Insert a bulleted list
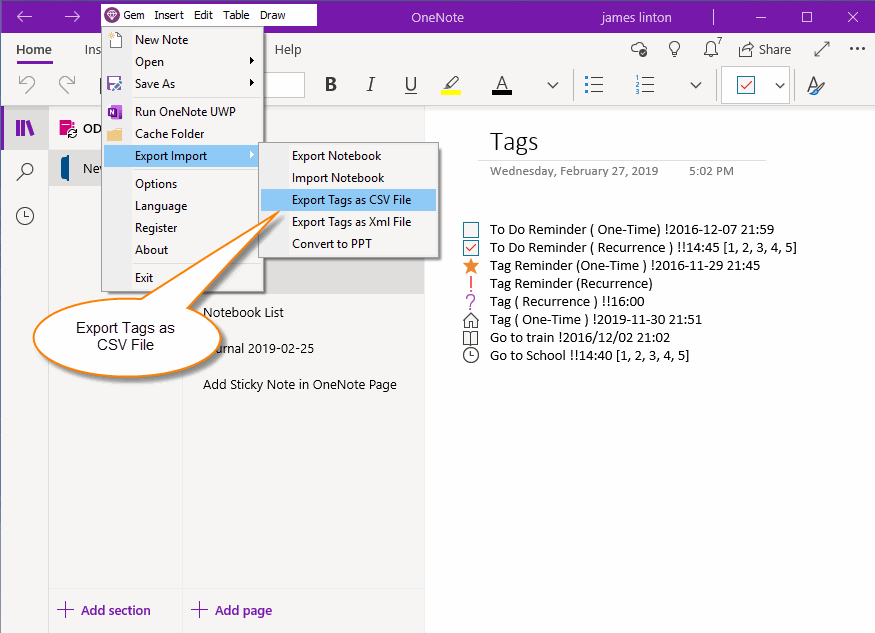 (594, 85)
